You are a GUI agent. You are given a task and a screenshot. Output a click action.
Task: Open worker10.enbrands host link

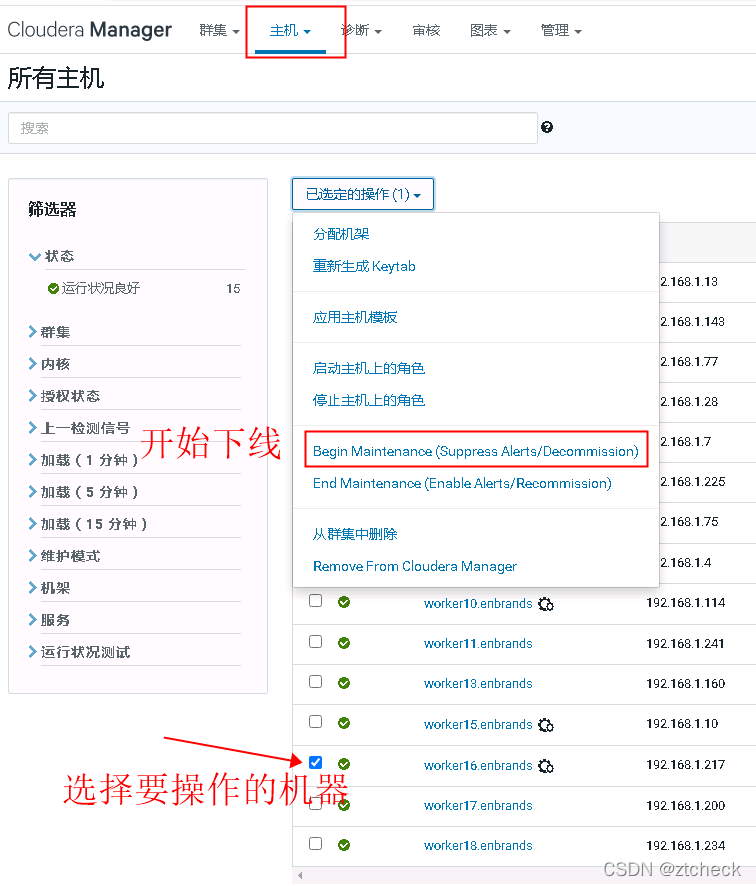click(478, 603)
